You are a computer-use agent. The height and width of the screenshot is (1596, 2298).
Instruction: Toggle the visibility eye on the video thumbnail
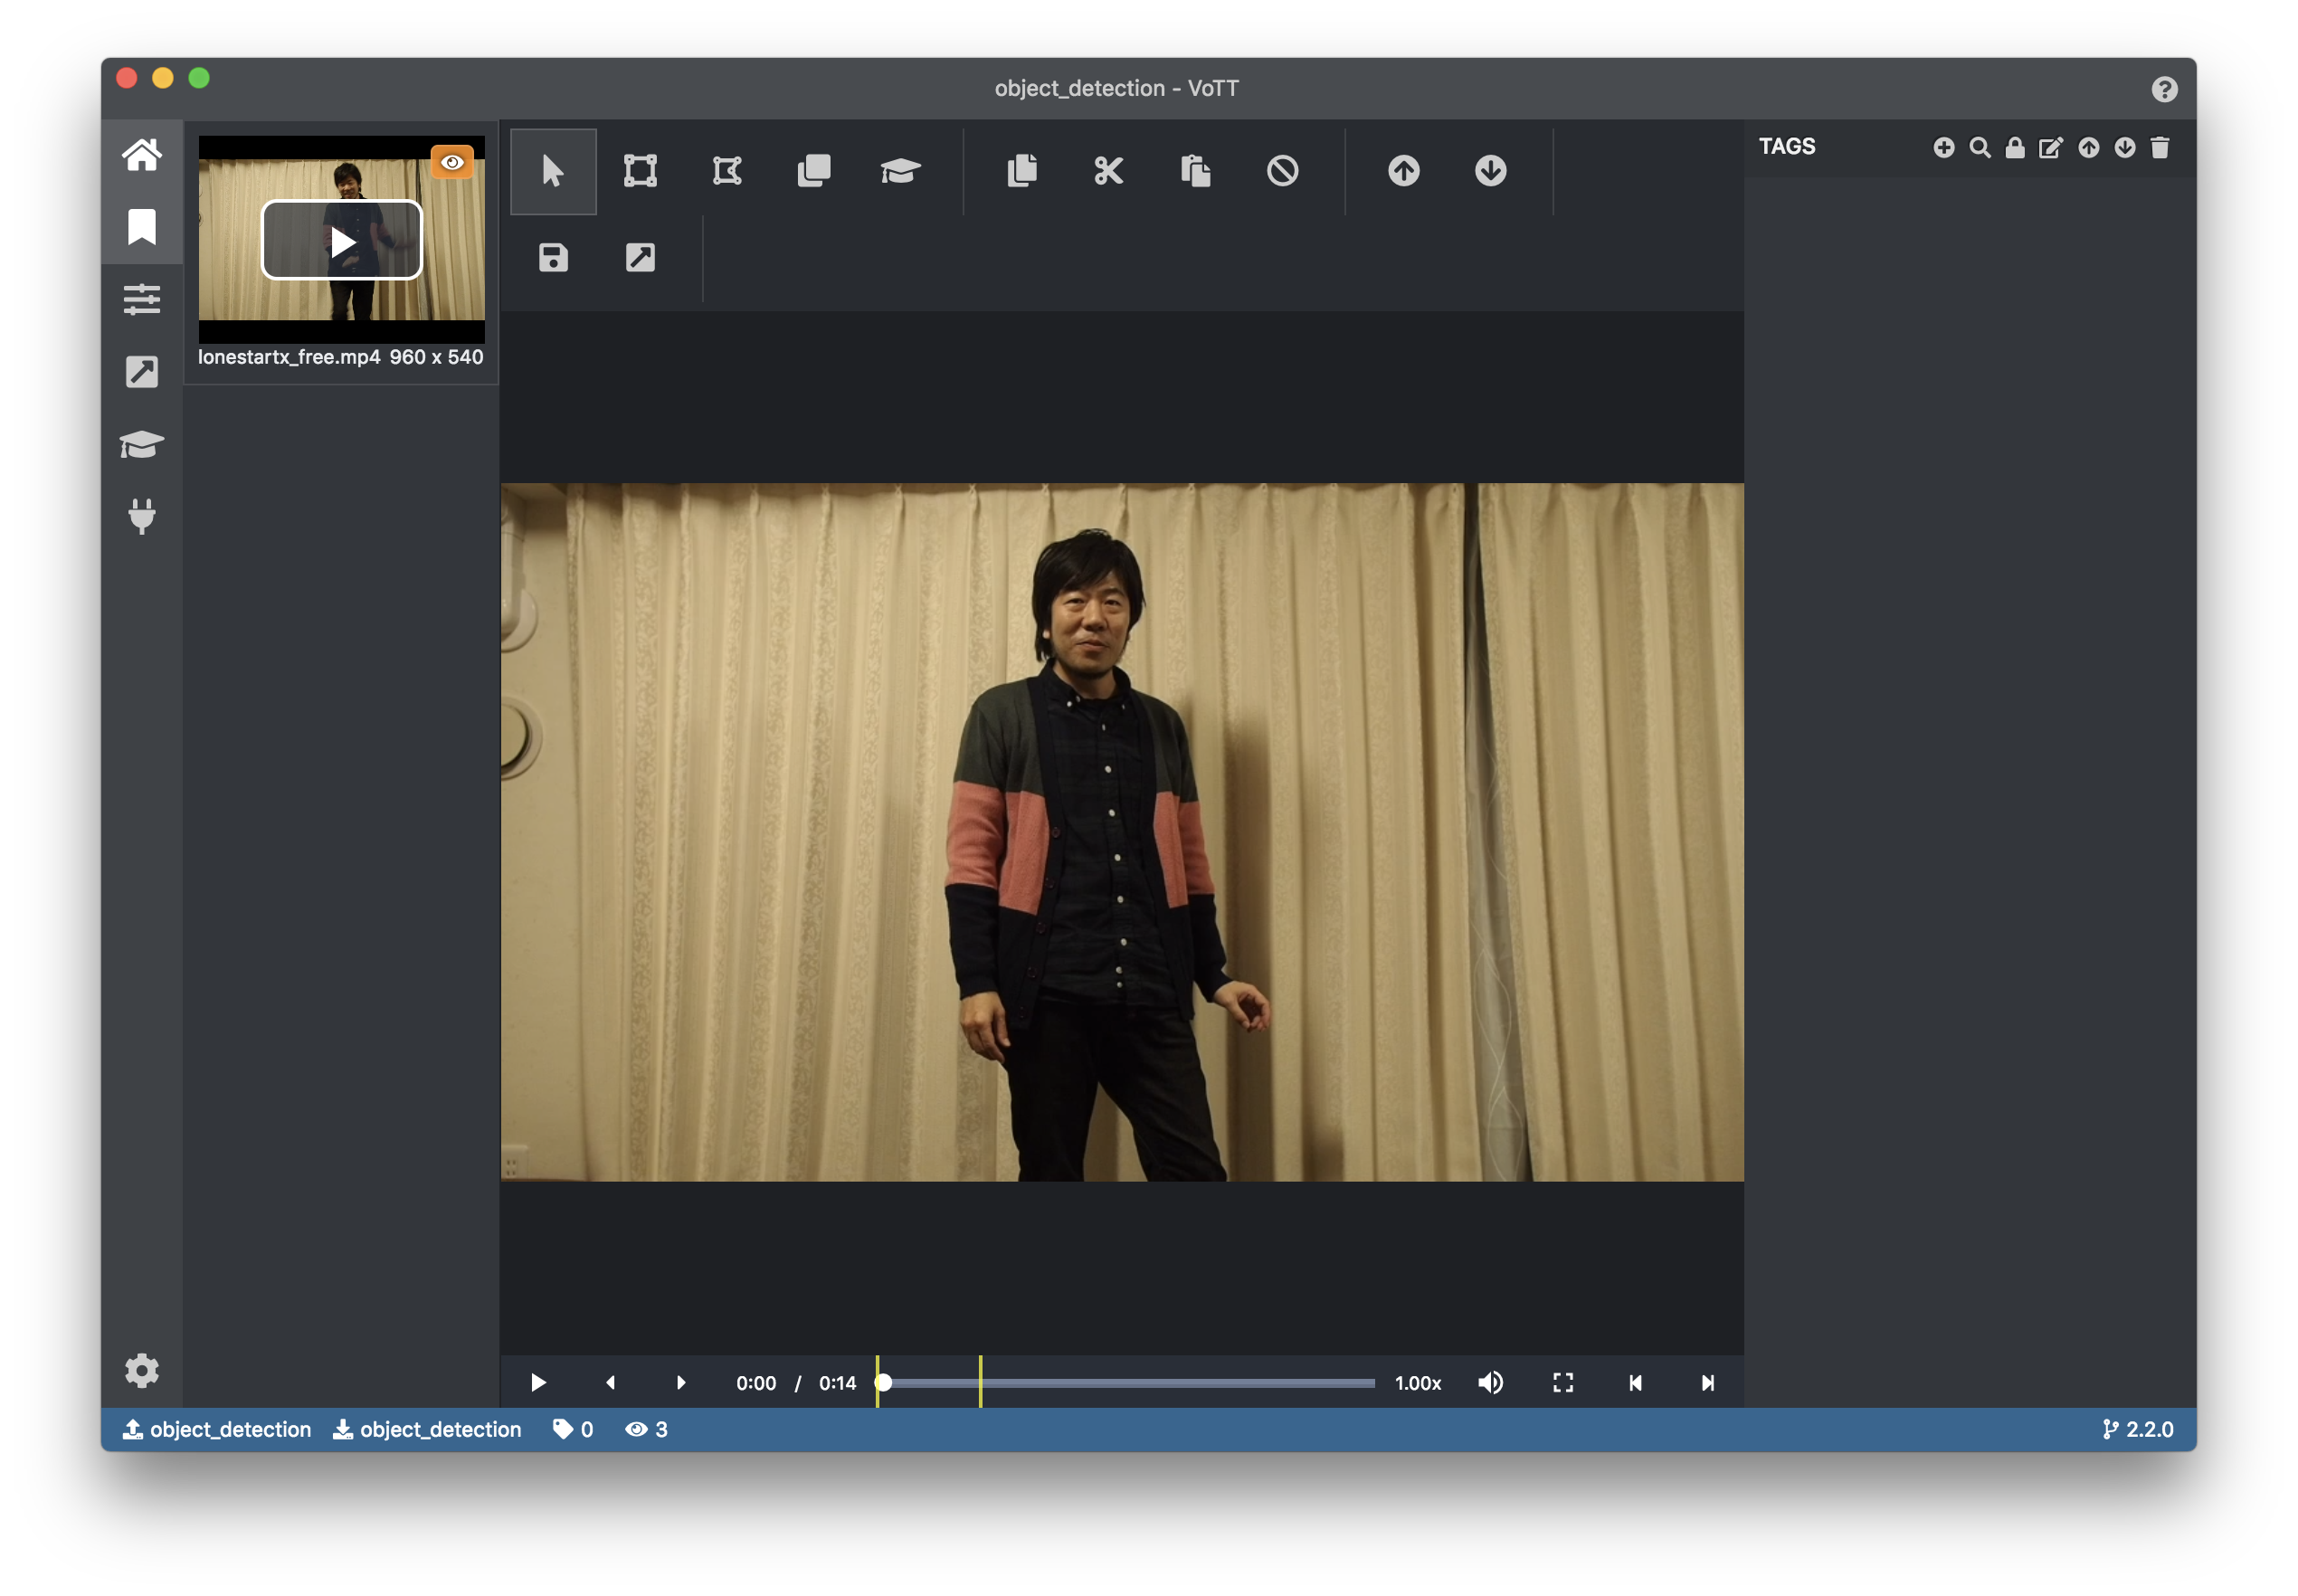pos(454,161)
